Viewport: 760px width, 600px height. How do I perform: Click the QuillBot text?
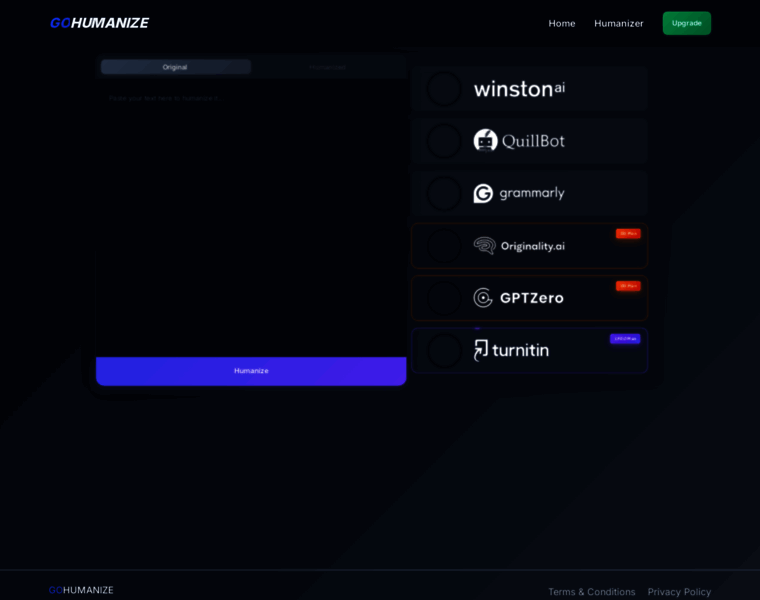533,141
